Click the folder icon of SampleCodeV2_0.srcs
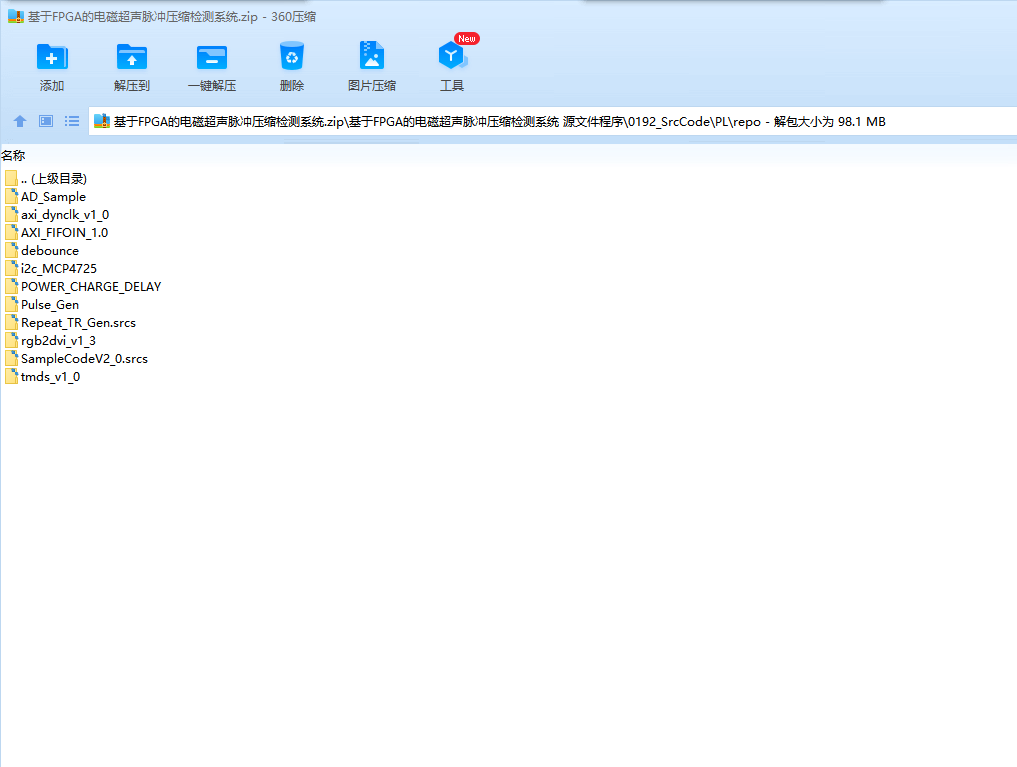This screenshot has height=767, width=1017. [x=11, y=359]
